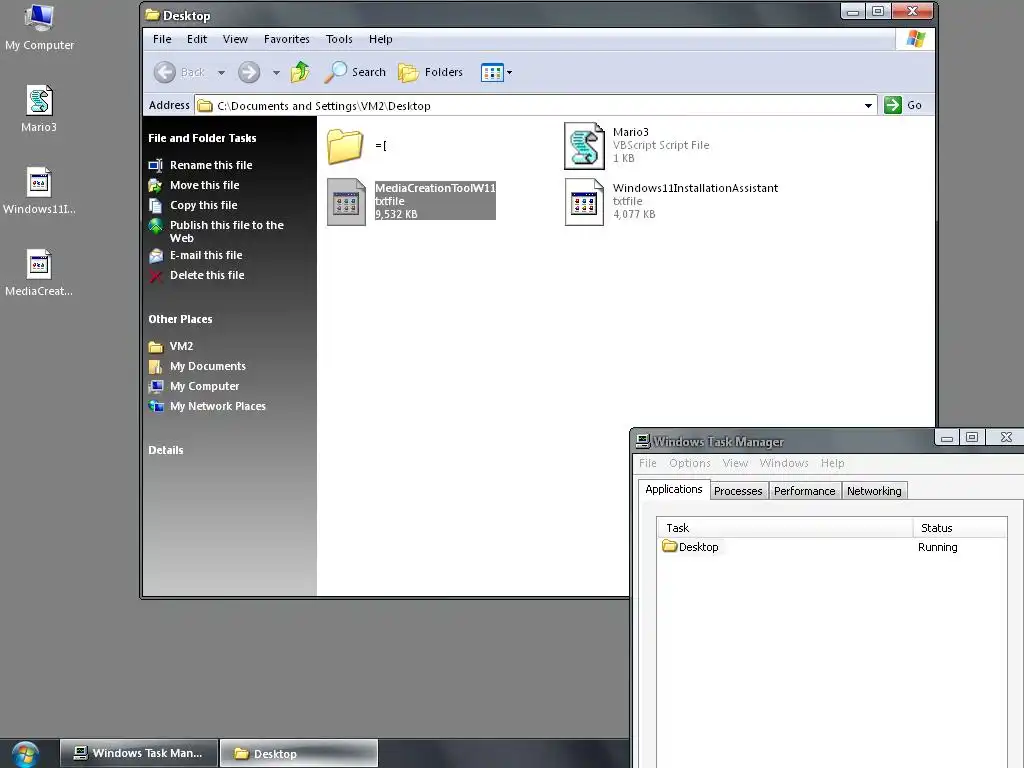The width and height of the screenshot is (1024, 768).
Task: Click the Windows flag logo in Explorer
Action: click(916, 39)
